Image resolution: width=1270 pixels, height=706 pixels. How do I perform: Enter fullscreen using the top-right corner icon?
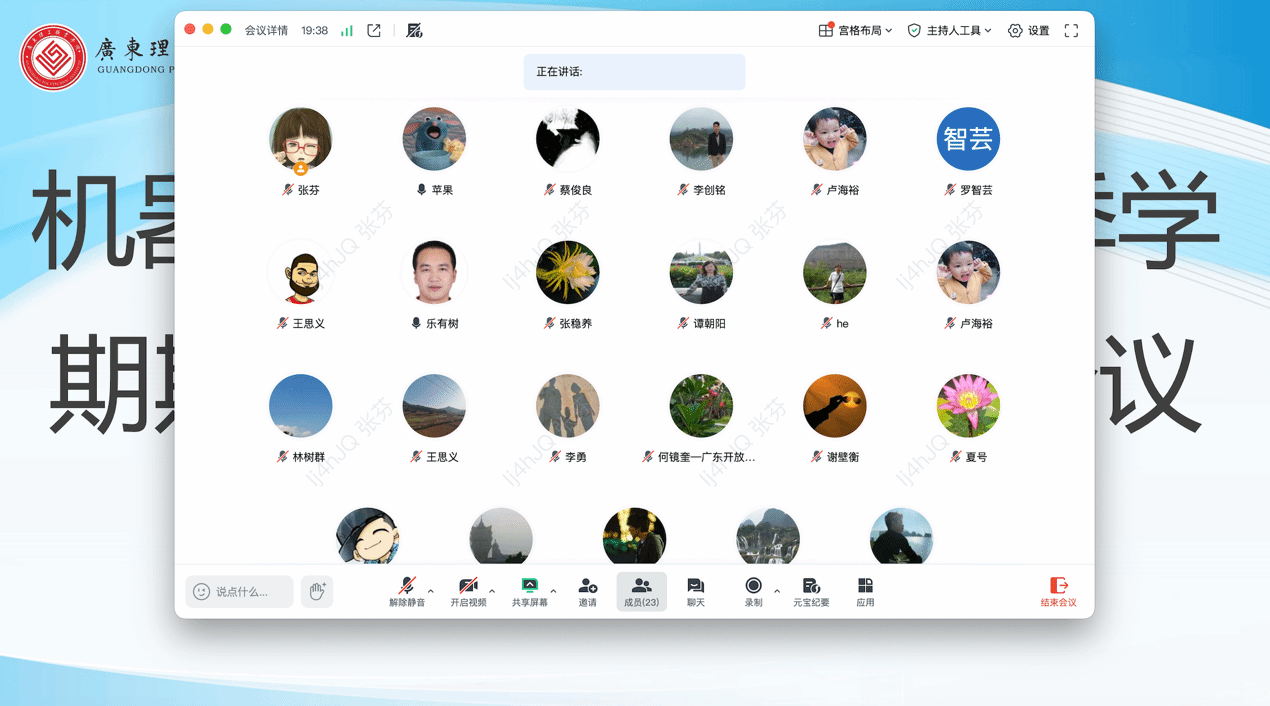point(1071,31)
